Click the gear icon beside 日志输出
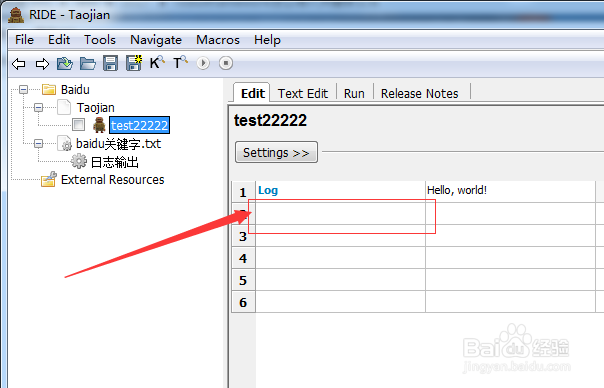 pos(79,161)
